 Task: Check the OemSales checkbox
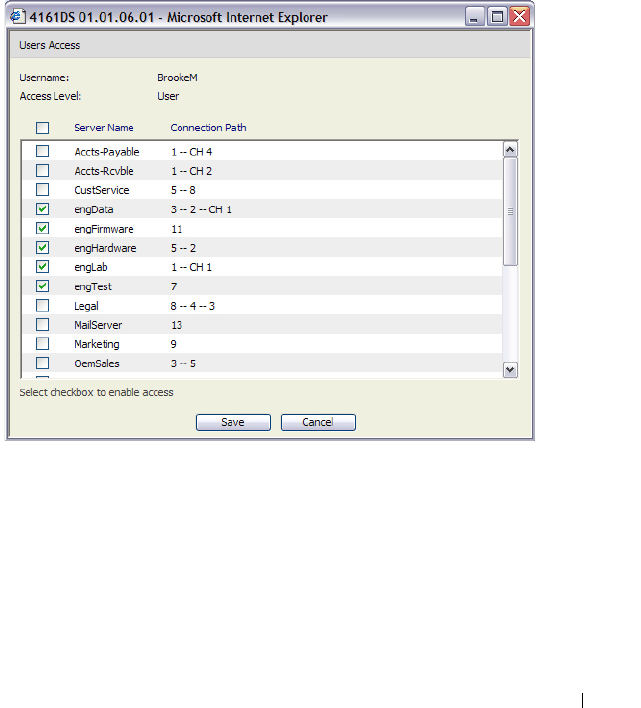coord(42,363)
